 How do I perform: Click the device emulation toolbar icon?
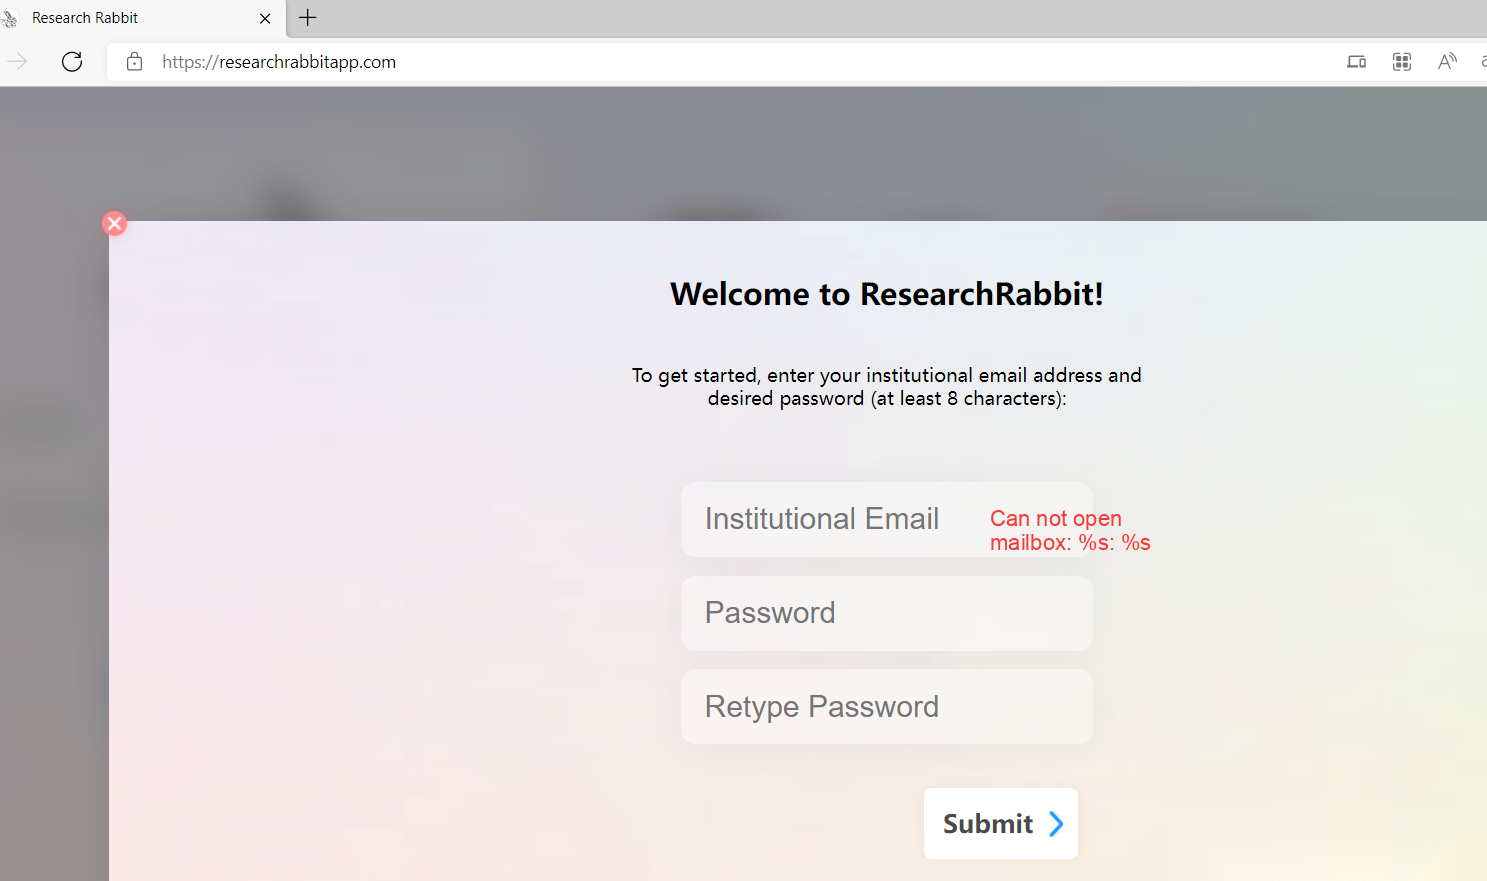pos(1356,62)
